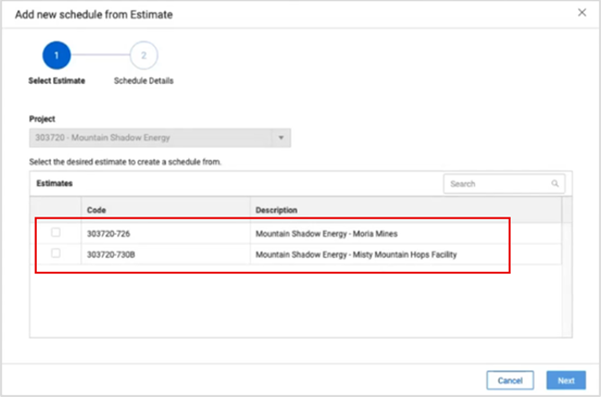
Task: Focus the Estimates Search field
Action: [504, 184]
